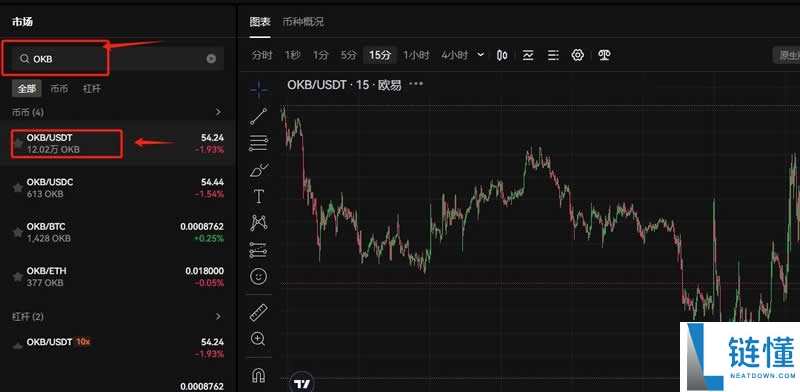Open the chart title three-dot menu
This screenshot has width=800, height=392.
(x=416, y=84)
